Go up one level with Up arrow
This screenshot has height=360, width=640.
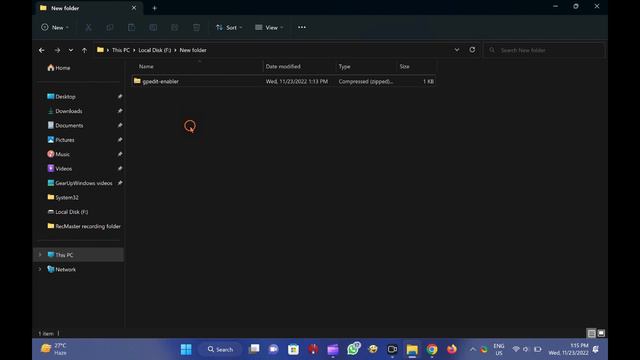tap(84, 50)
